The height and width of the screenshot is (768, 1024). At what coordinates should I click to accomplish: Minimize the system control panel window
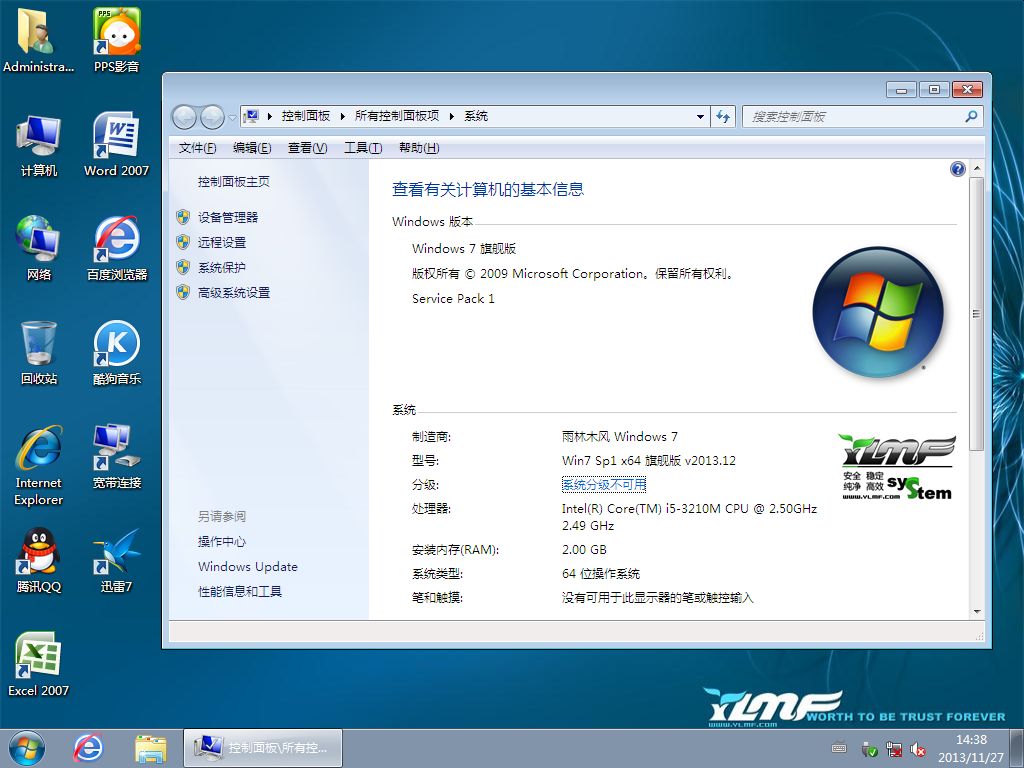901,89
